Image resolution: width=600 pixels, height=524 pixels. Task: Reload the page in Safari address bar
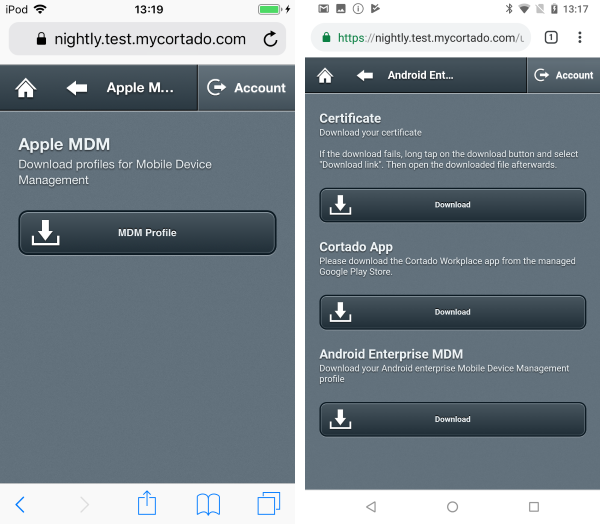pos(270,39)
